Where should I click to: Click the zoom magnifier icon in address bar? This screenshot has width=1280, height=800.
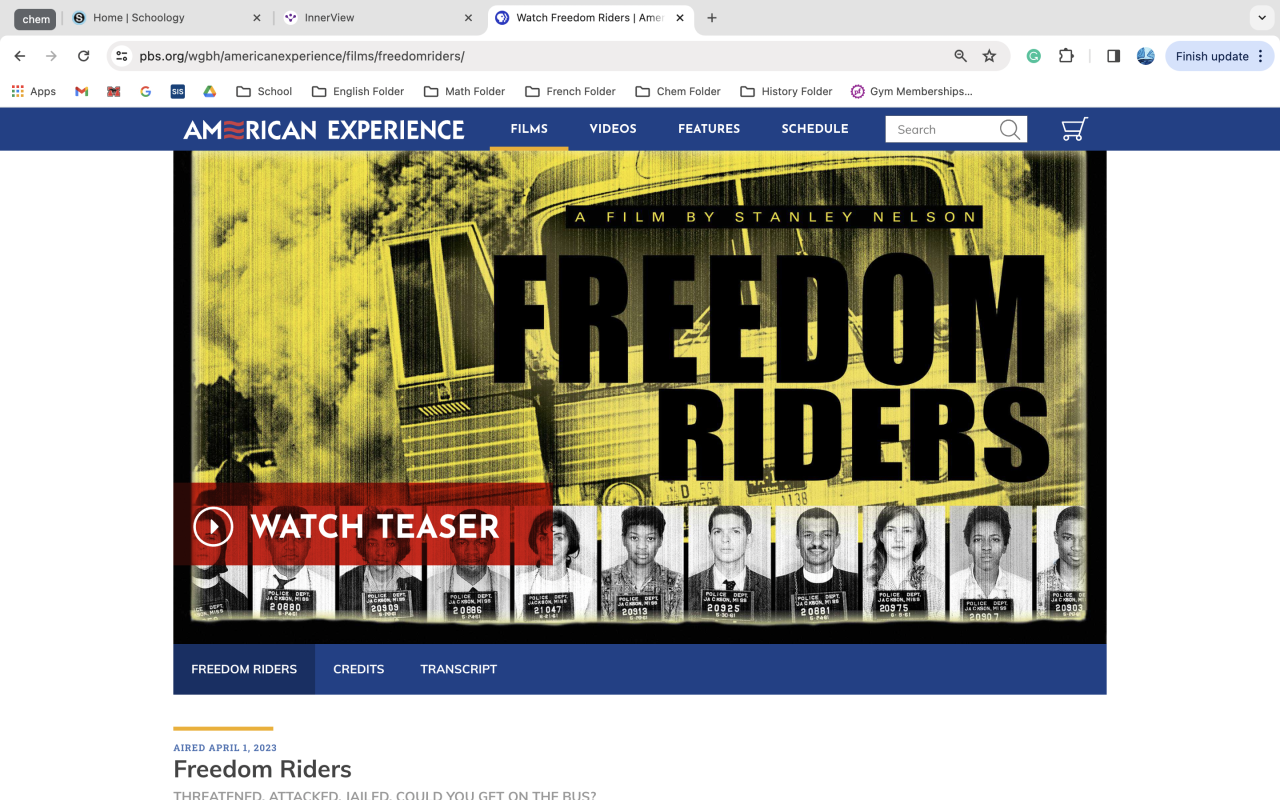960,56
